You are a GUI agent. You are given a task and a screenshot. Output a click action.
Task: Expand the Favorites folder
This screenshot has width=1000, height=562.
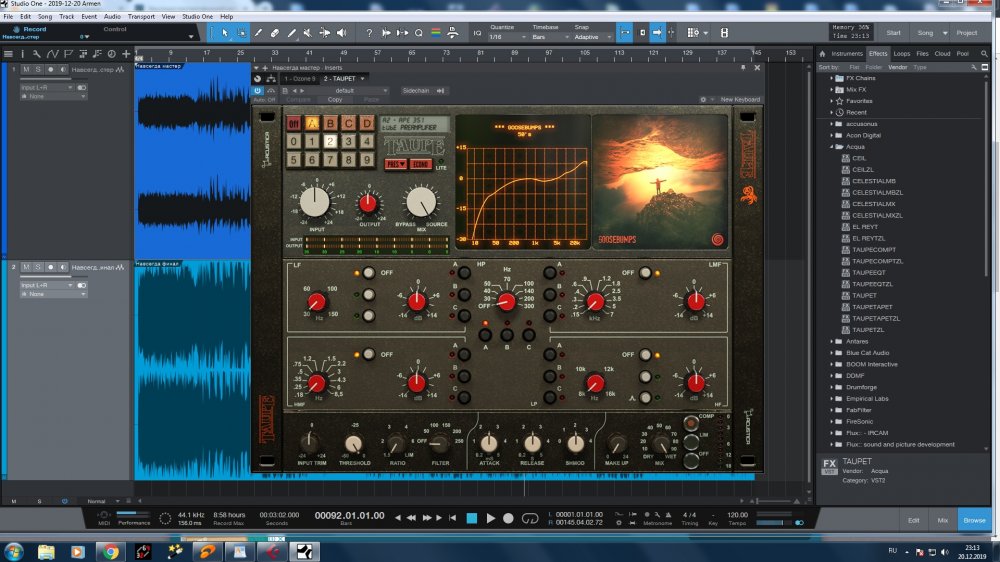(832, 101)
